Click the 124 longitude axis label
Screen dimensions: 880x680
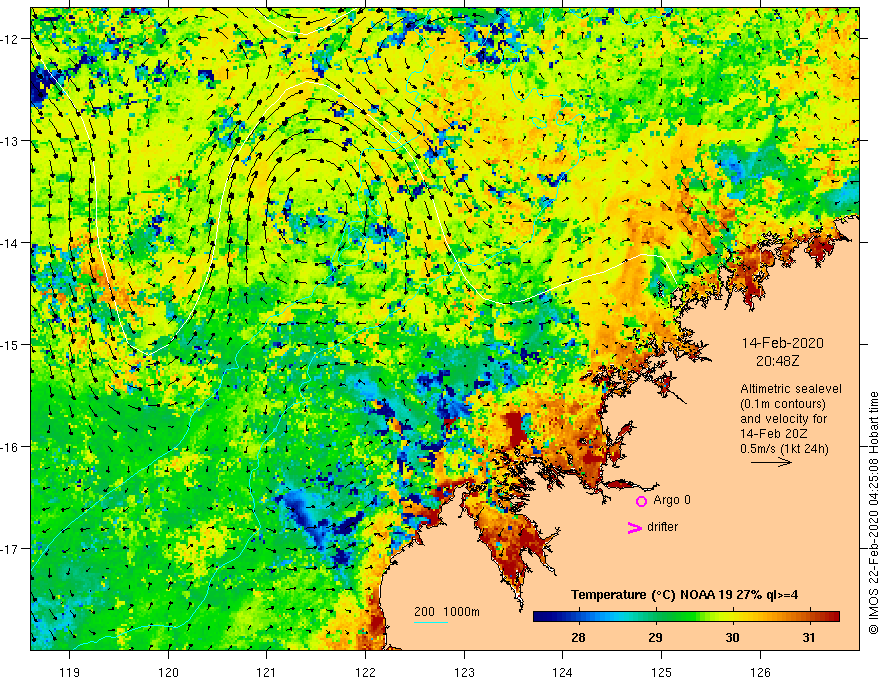[x=563, y=672]
